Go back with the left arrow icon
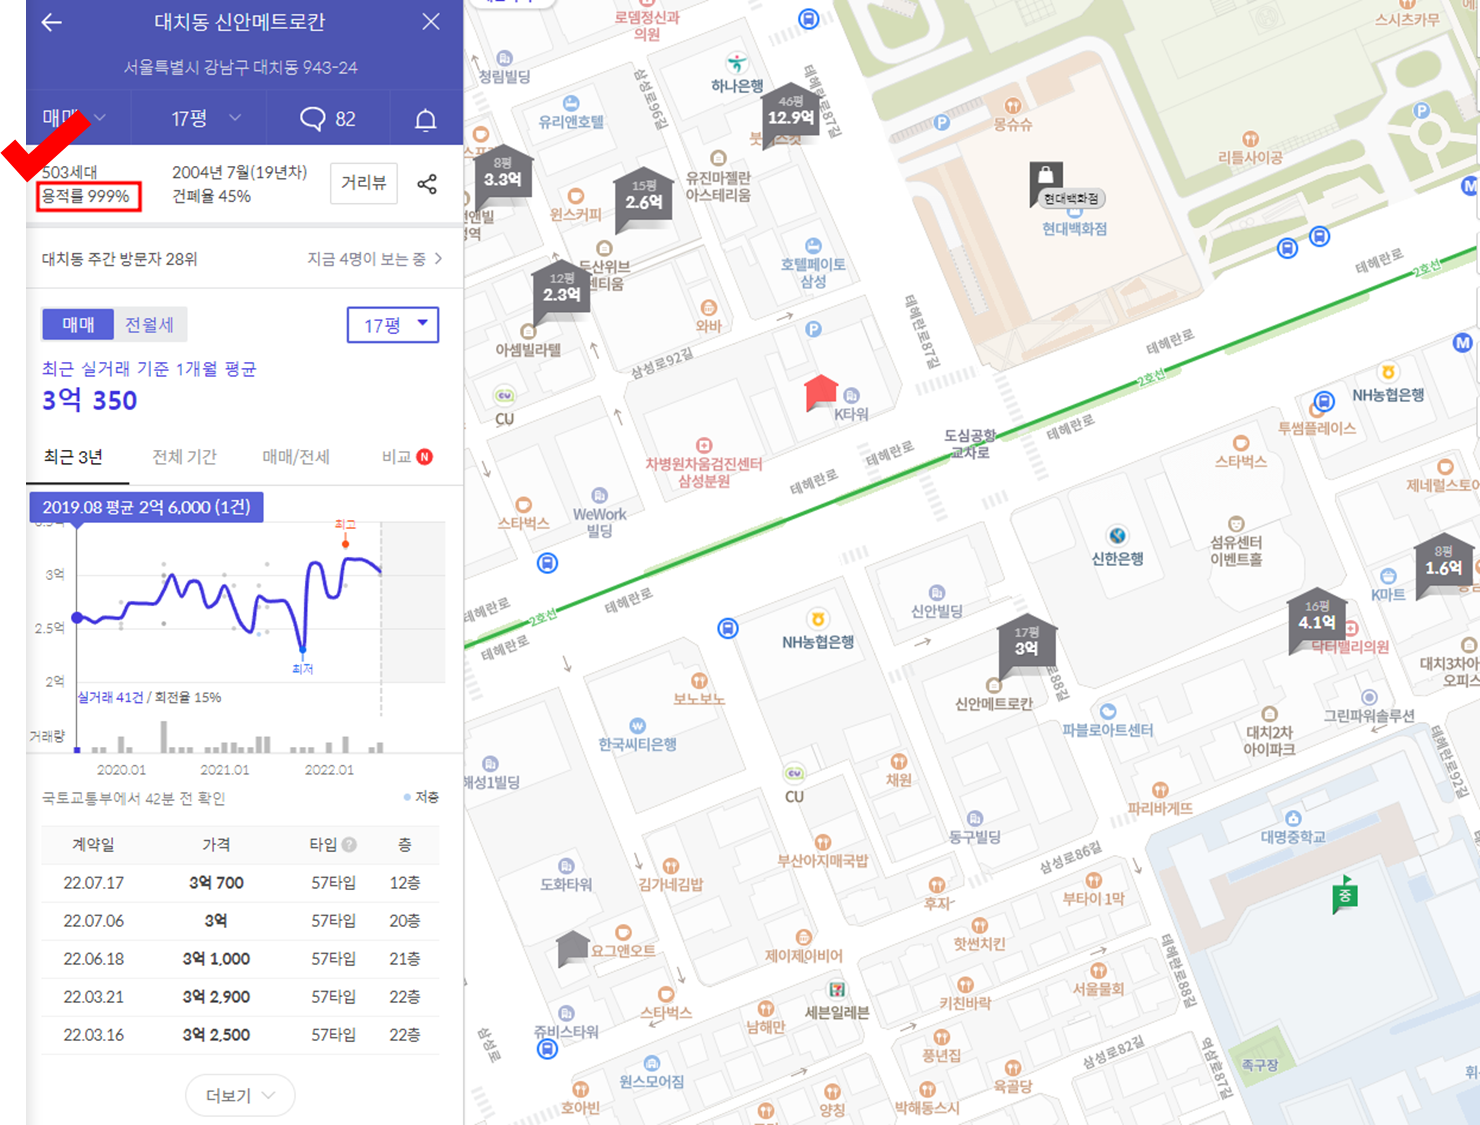 coord(52,22)
